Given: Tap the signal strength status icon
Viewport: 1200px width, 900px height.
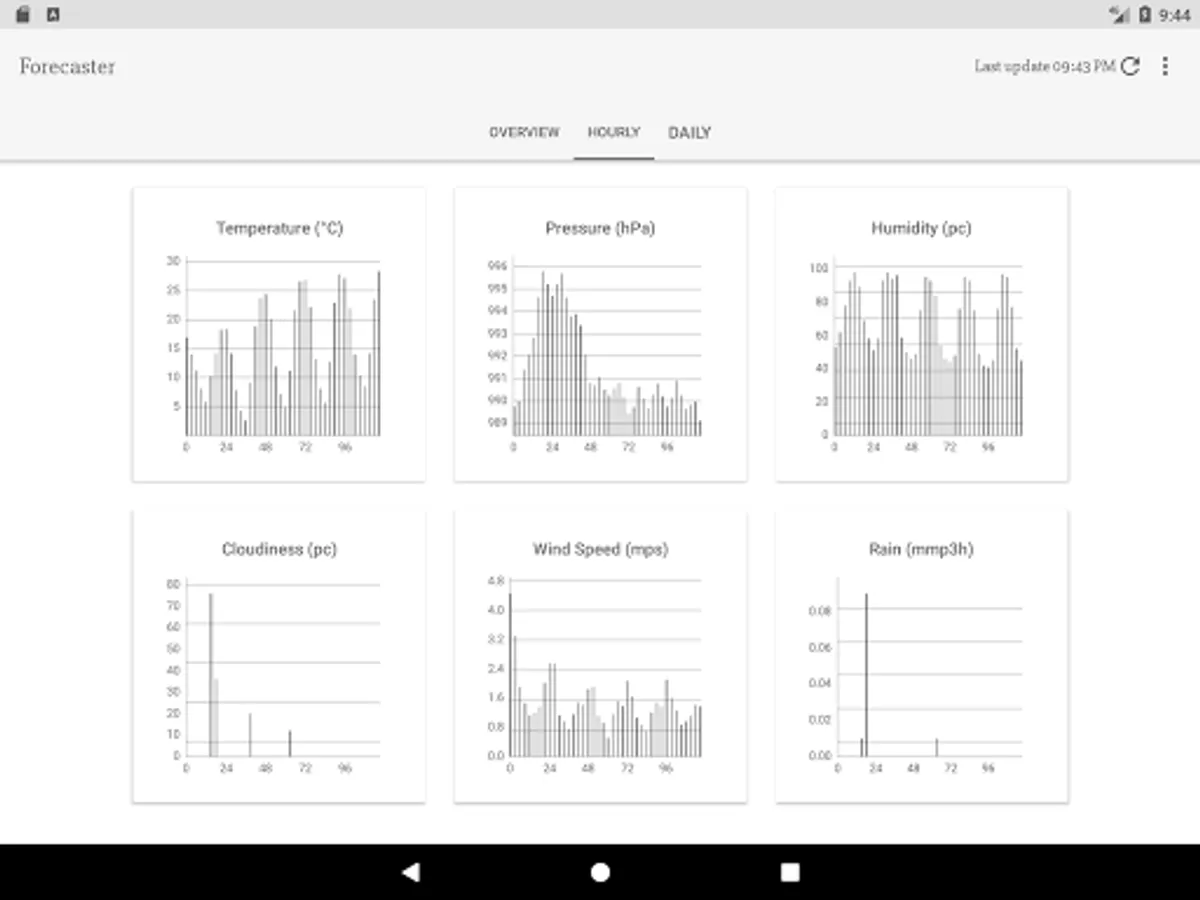Looking at the screenshot, I should coord(1120,14).
